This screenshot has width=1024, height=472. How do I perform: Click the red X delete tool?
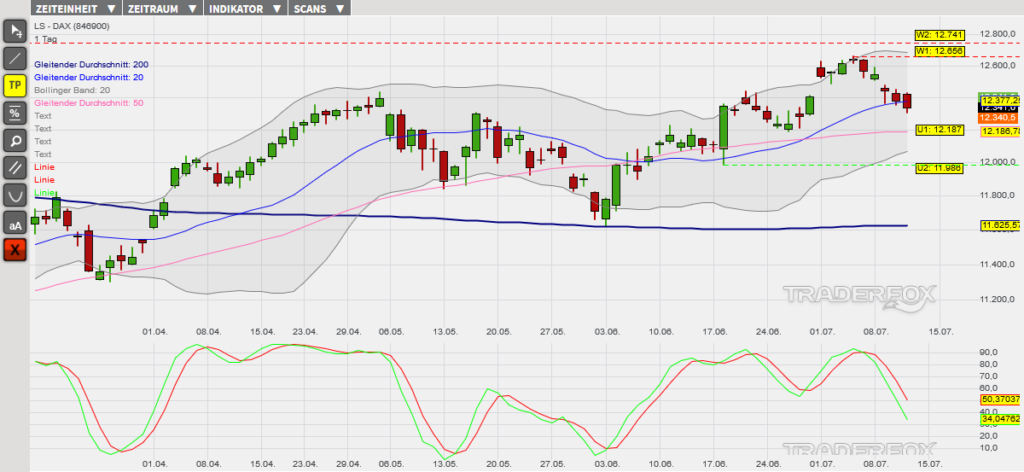coord(15,250)
